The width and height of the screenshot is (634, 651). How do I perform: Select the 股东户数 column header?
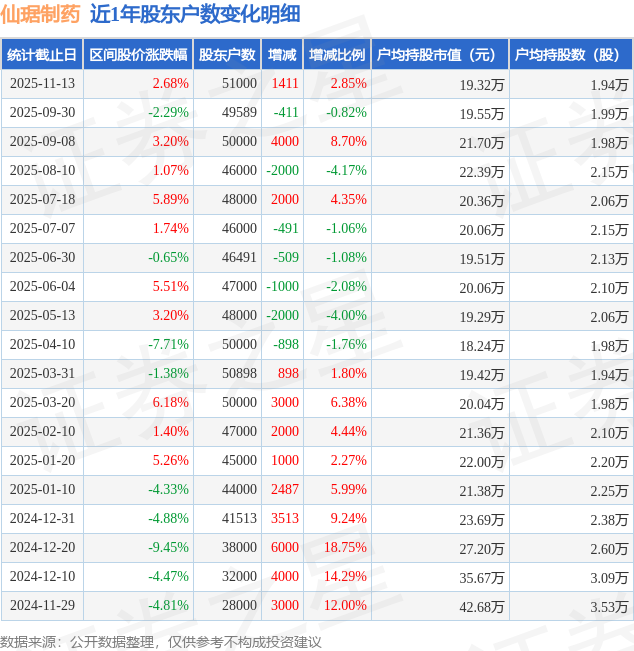point(227,55)
